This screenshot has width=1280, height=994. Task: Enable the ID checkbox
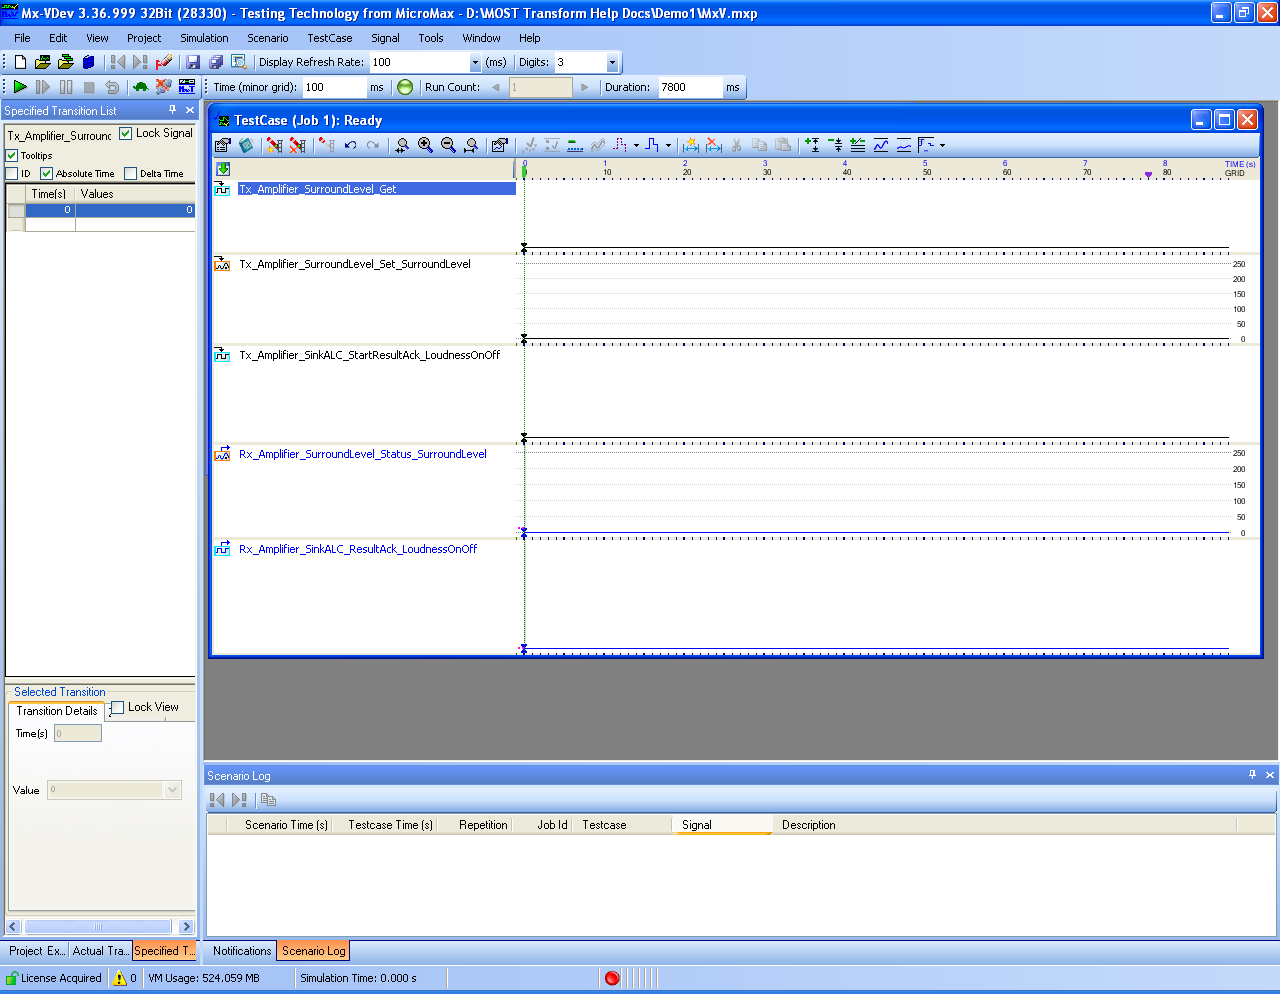click(12, 173)
